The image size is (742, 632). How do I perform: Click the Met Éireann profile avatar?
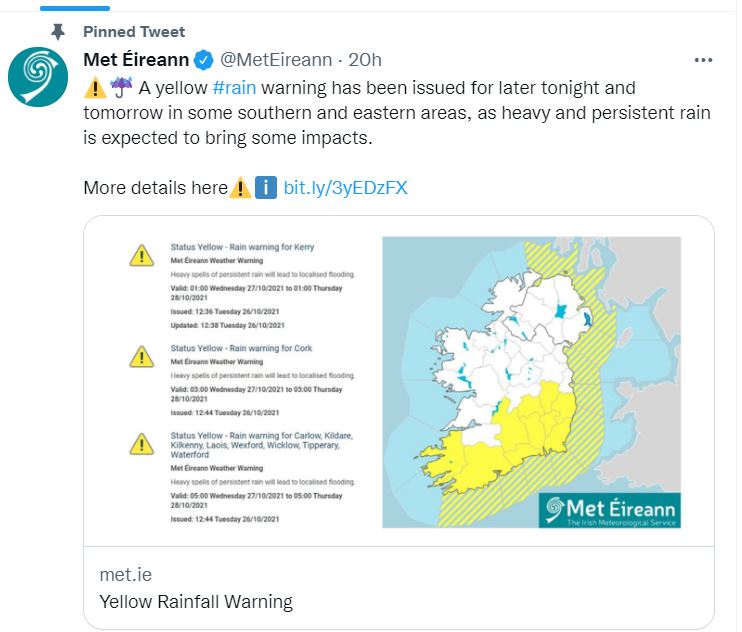(x=38, y=77)
